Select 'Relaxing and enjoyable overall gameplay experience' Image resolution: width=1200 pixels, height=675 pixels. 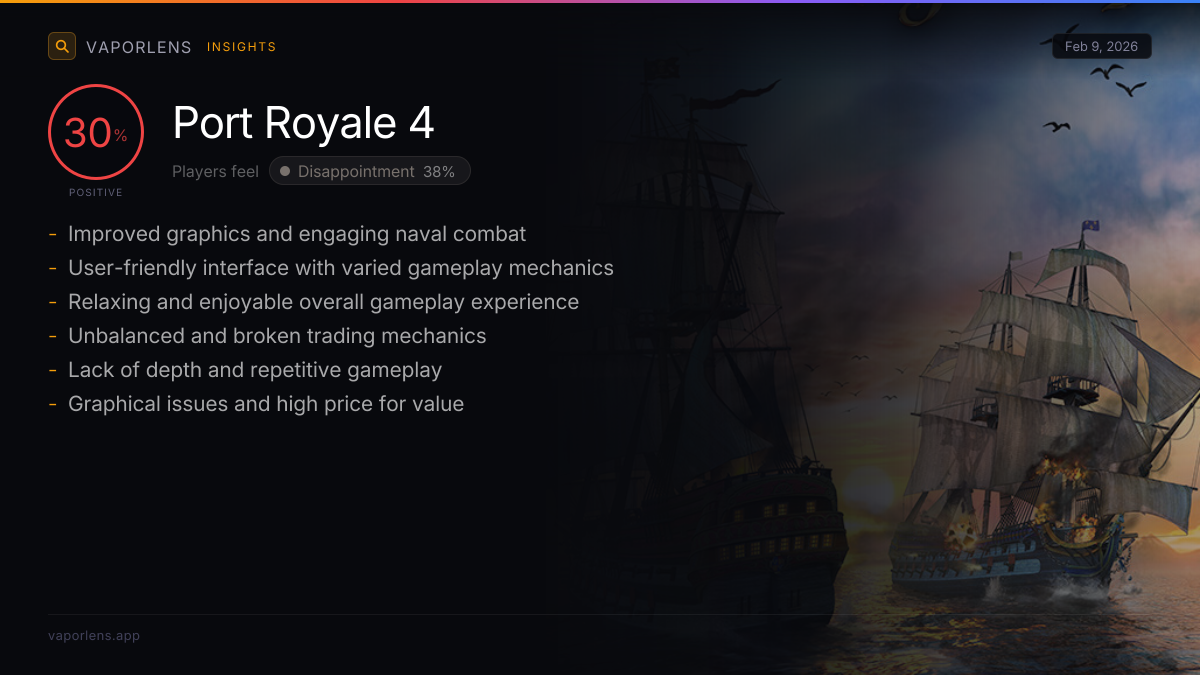(x=324, y=302)
